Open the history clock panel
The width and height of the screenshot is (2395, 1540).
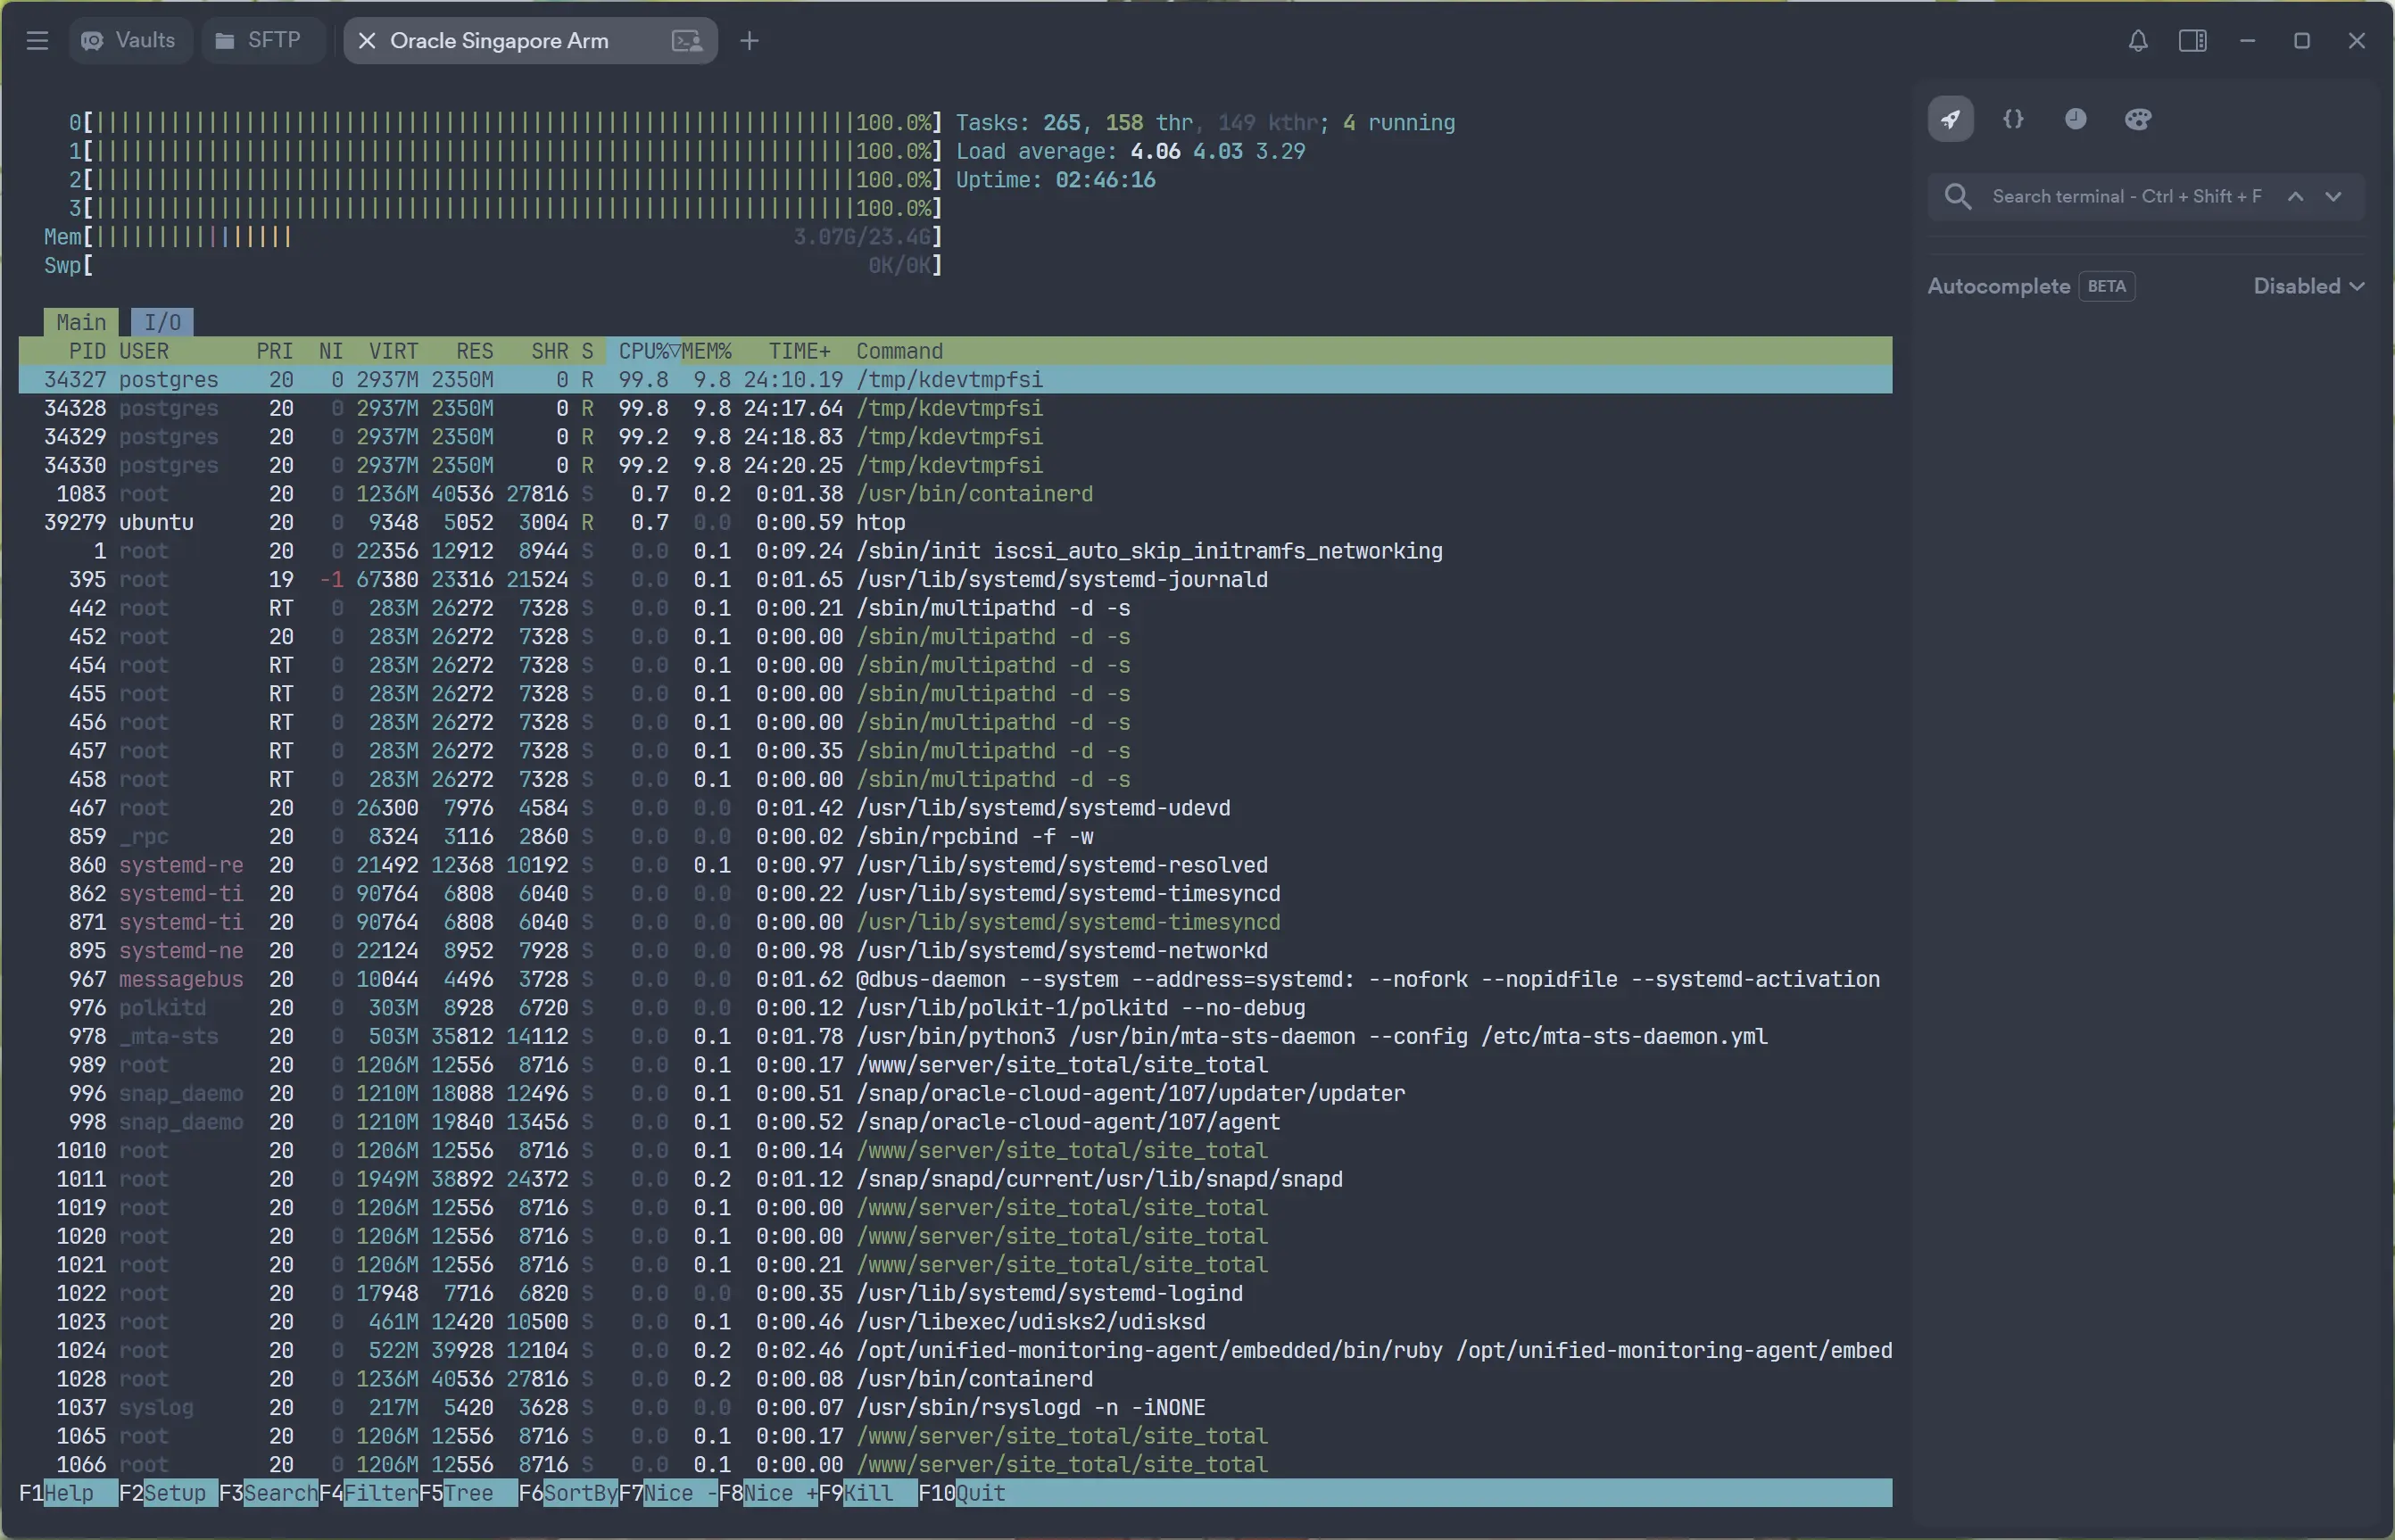2075,120
